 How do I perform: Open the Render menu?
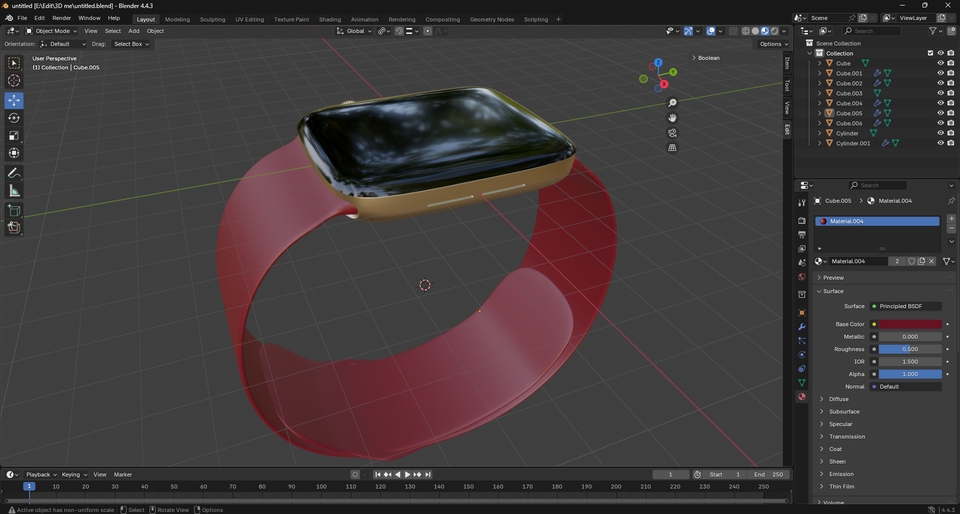click(x=61, y=18)
